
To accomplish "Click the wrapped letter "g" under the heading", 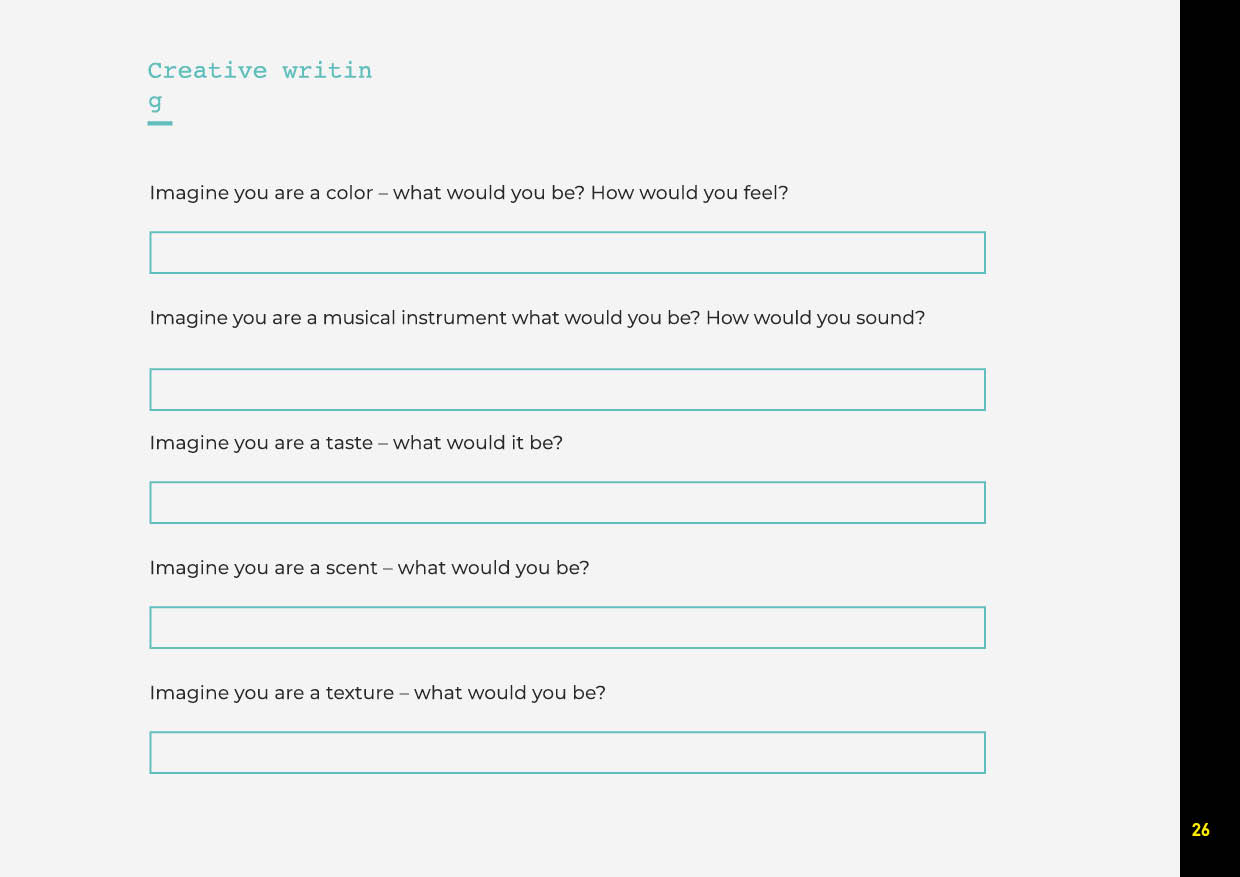I will pyautogui.click(x=155, y=101).
